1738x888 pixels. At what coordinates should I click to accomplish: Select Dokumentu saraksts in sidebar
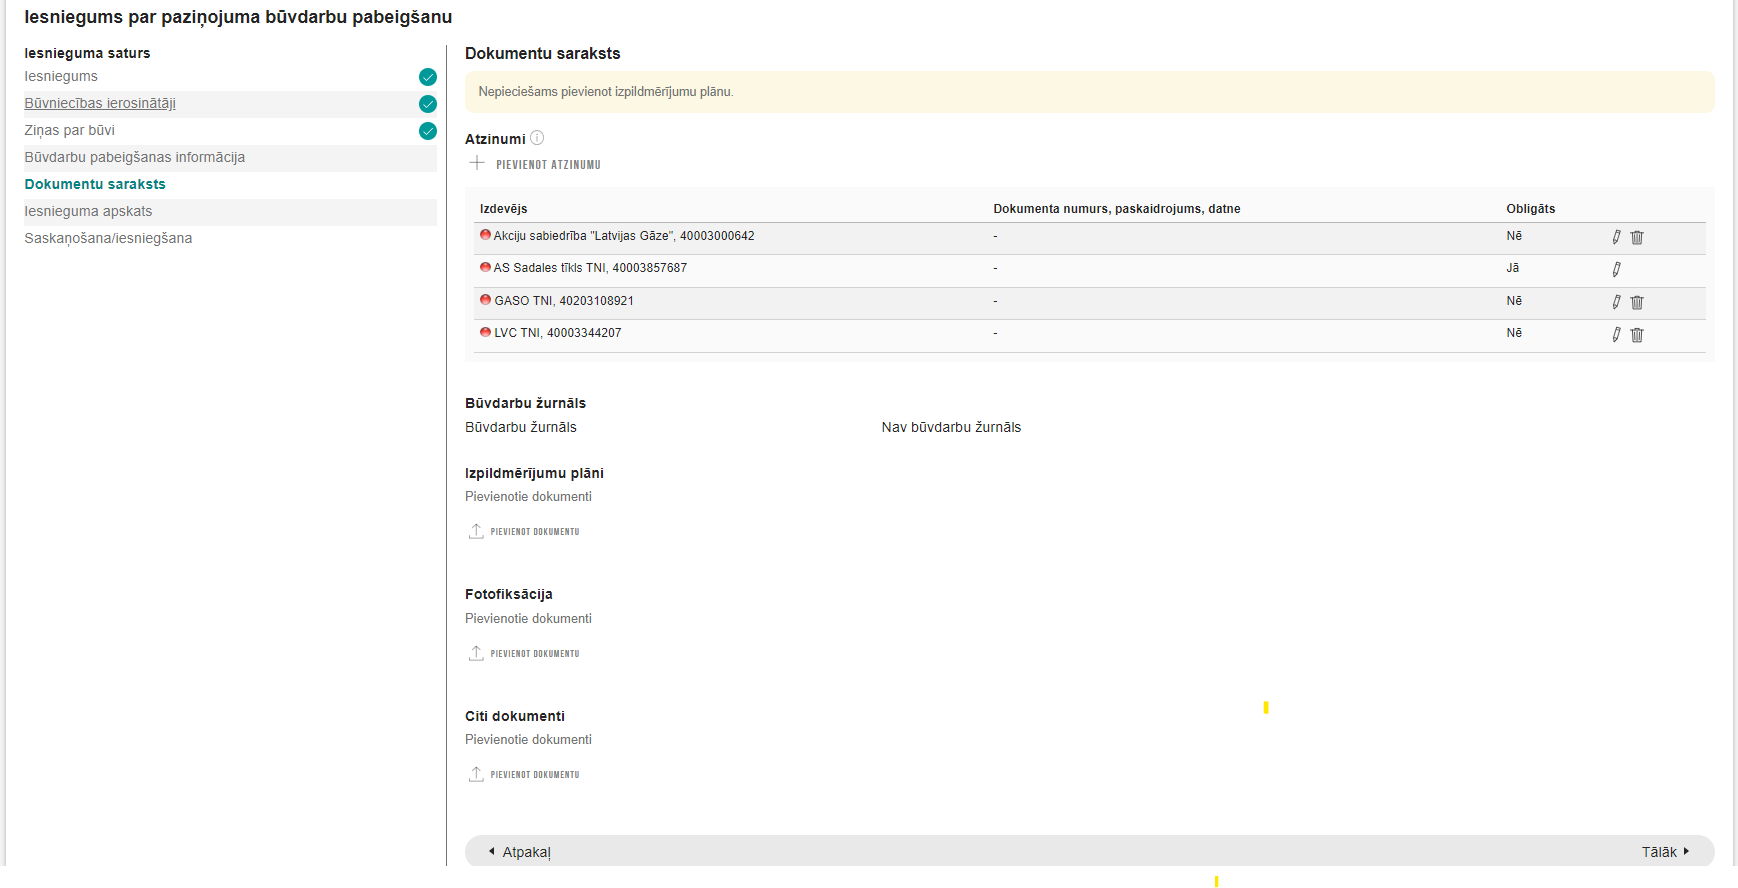[95, 184]
